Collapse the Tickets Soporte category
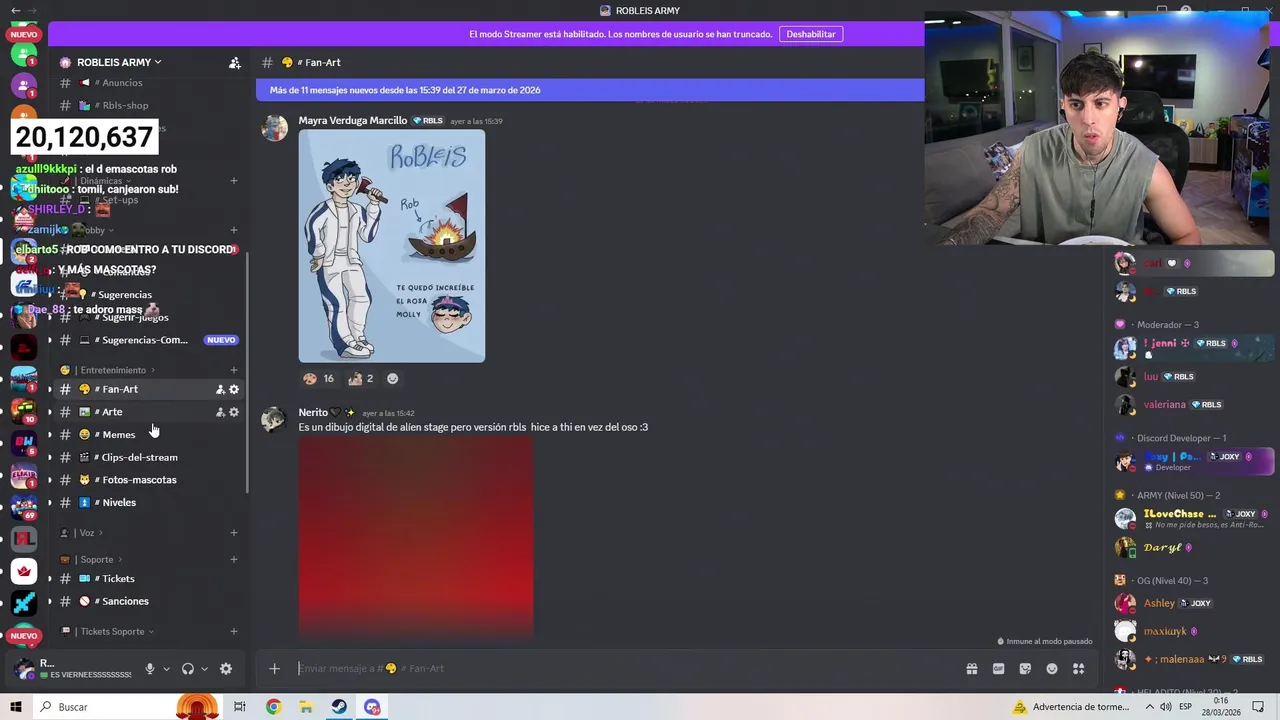The width and height of the screenshot is (1280, 720). tap(107, 632)
